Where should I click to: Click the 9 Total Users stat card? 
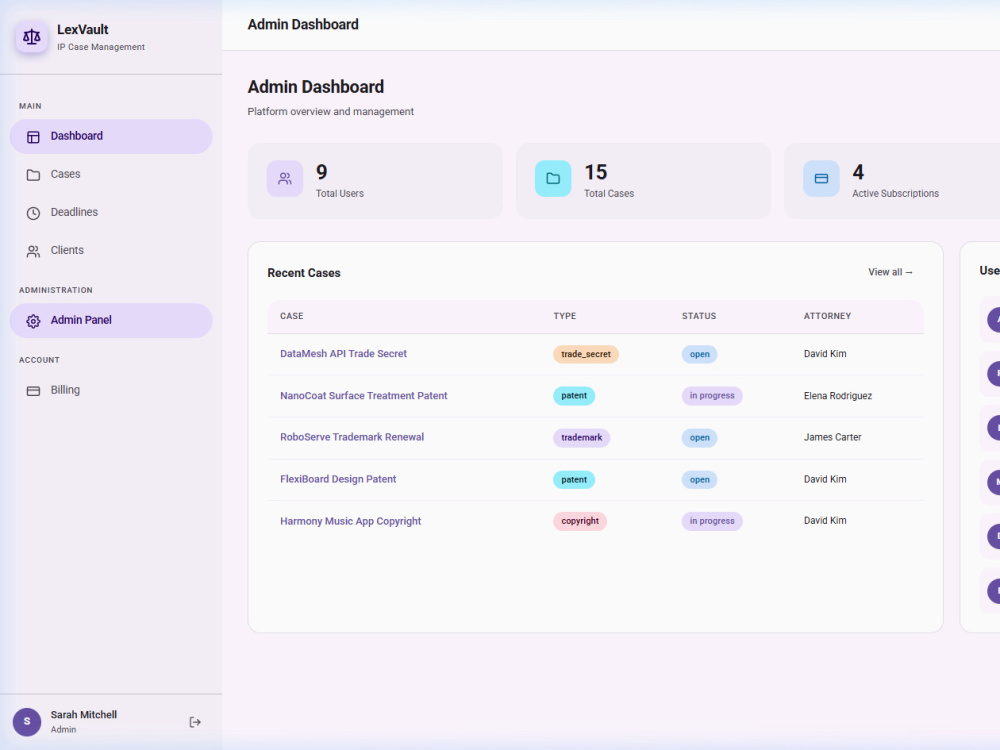(x=375, y=181)
